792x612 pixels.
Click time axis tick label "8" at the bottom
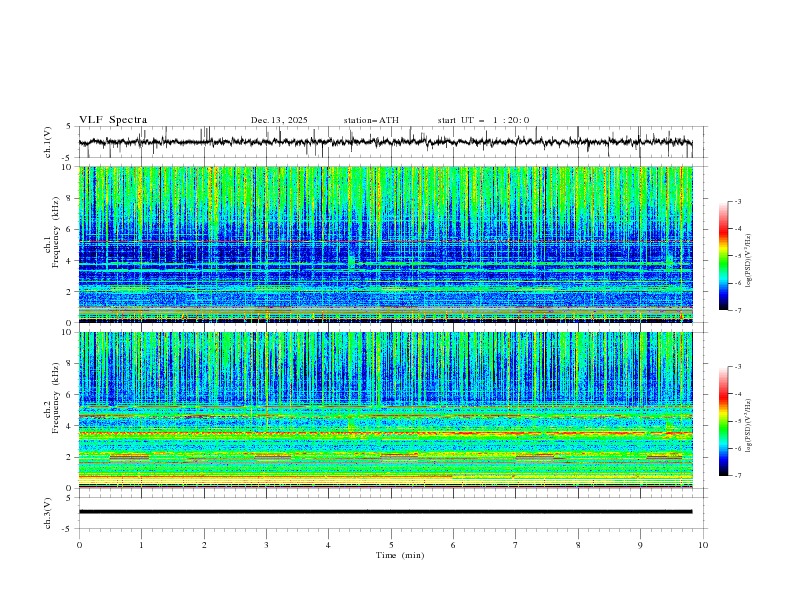[578, 545]
